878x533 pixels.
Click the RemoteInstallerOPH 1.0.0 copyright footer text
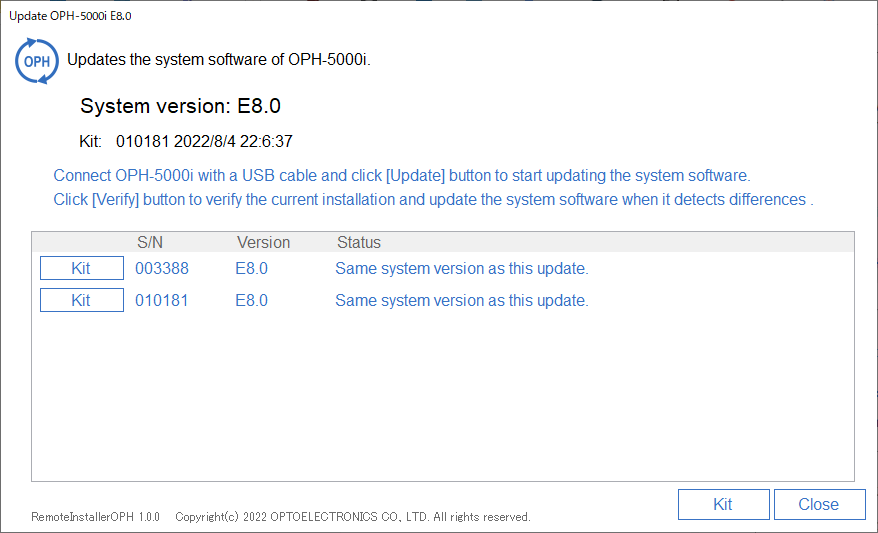[281, 516]
